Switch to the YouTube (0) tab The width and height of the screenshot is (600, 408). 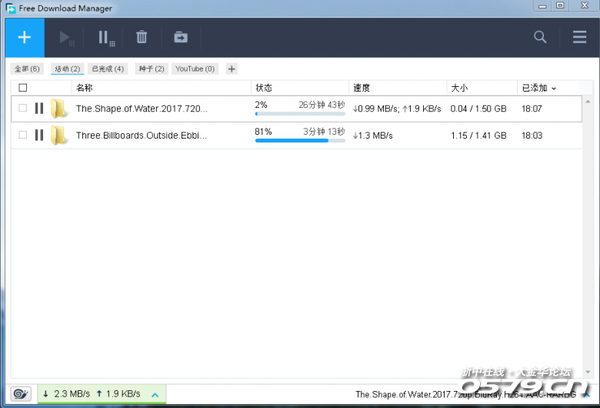[196, 69]
